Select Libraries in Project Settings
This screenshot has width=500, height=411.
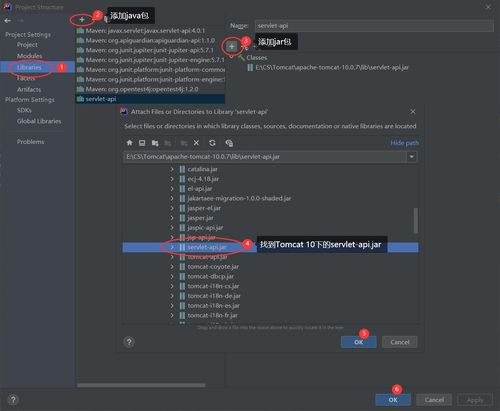point(29,67)
